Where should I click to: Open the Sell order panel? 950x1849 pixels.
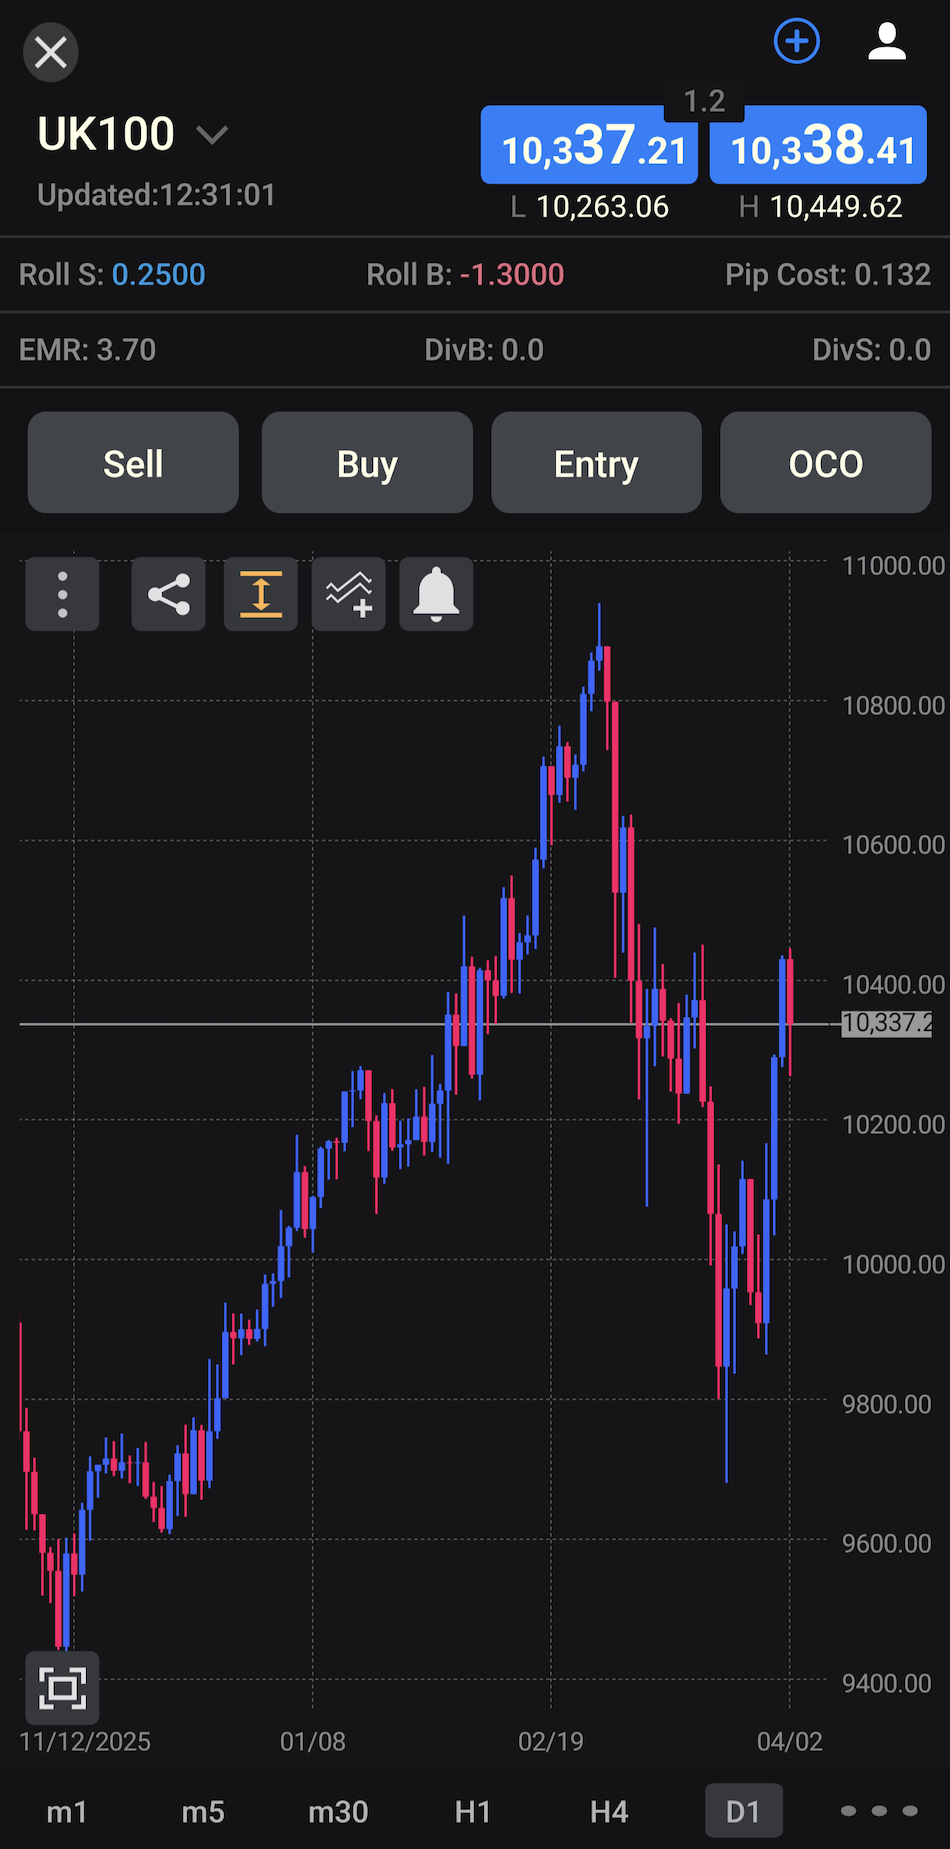coord(132,462)
